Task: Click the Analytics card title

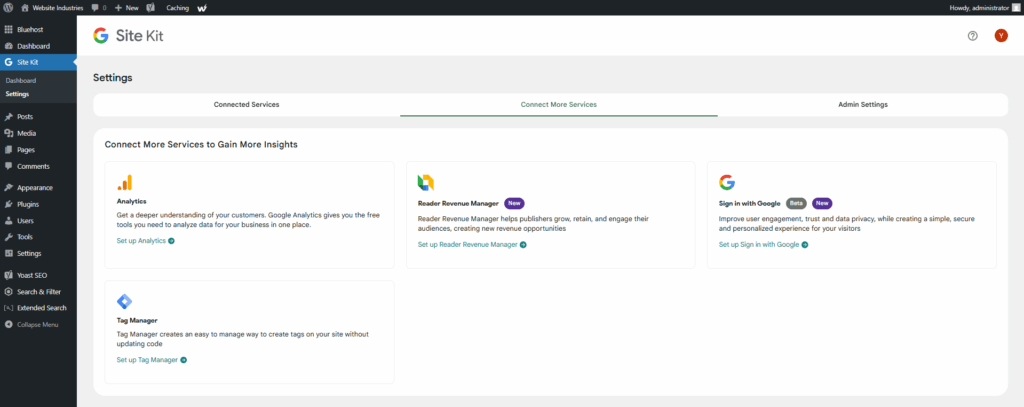Action: pos(131,201)
